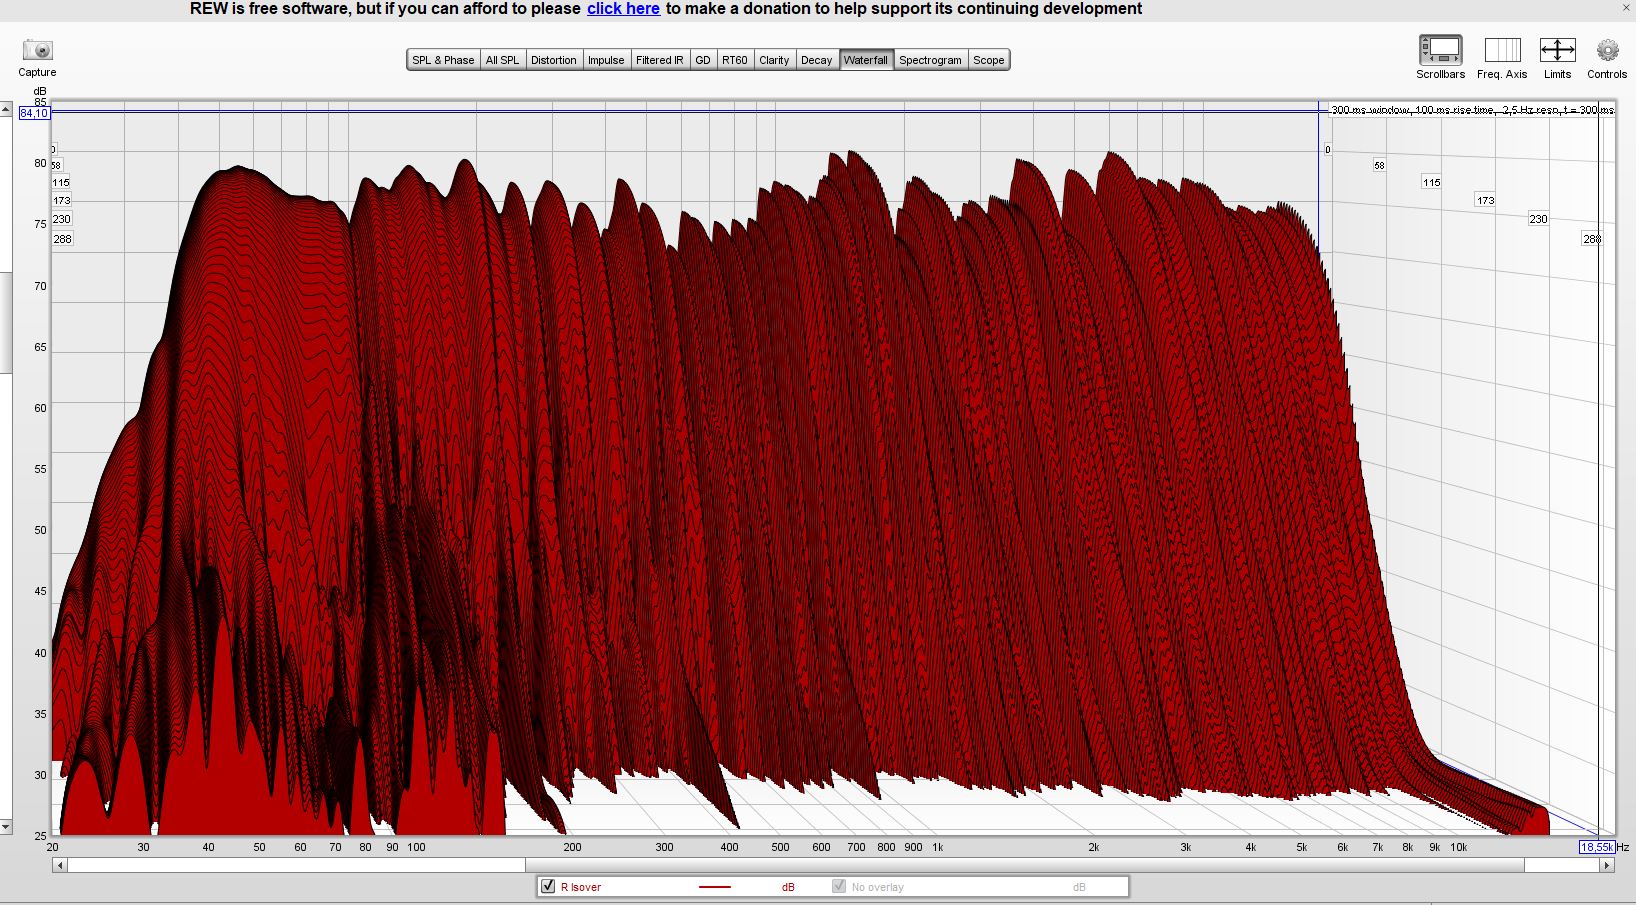Click the Freq. Axis icon
The width and height of the screenshot is (1636, 905).
[1502, 50]
